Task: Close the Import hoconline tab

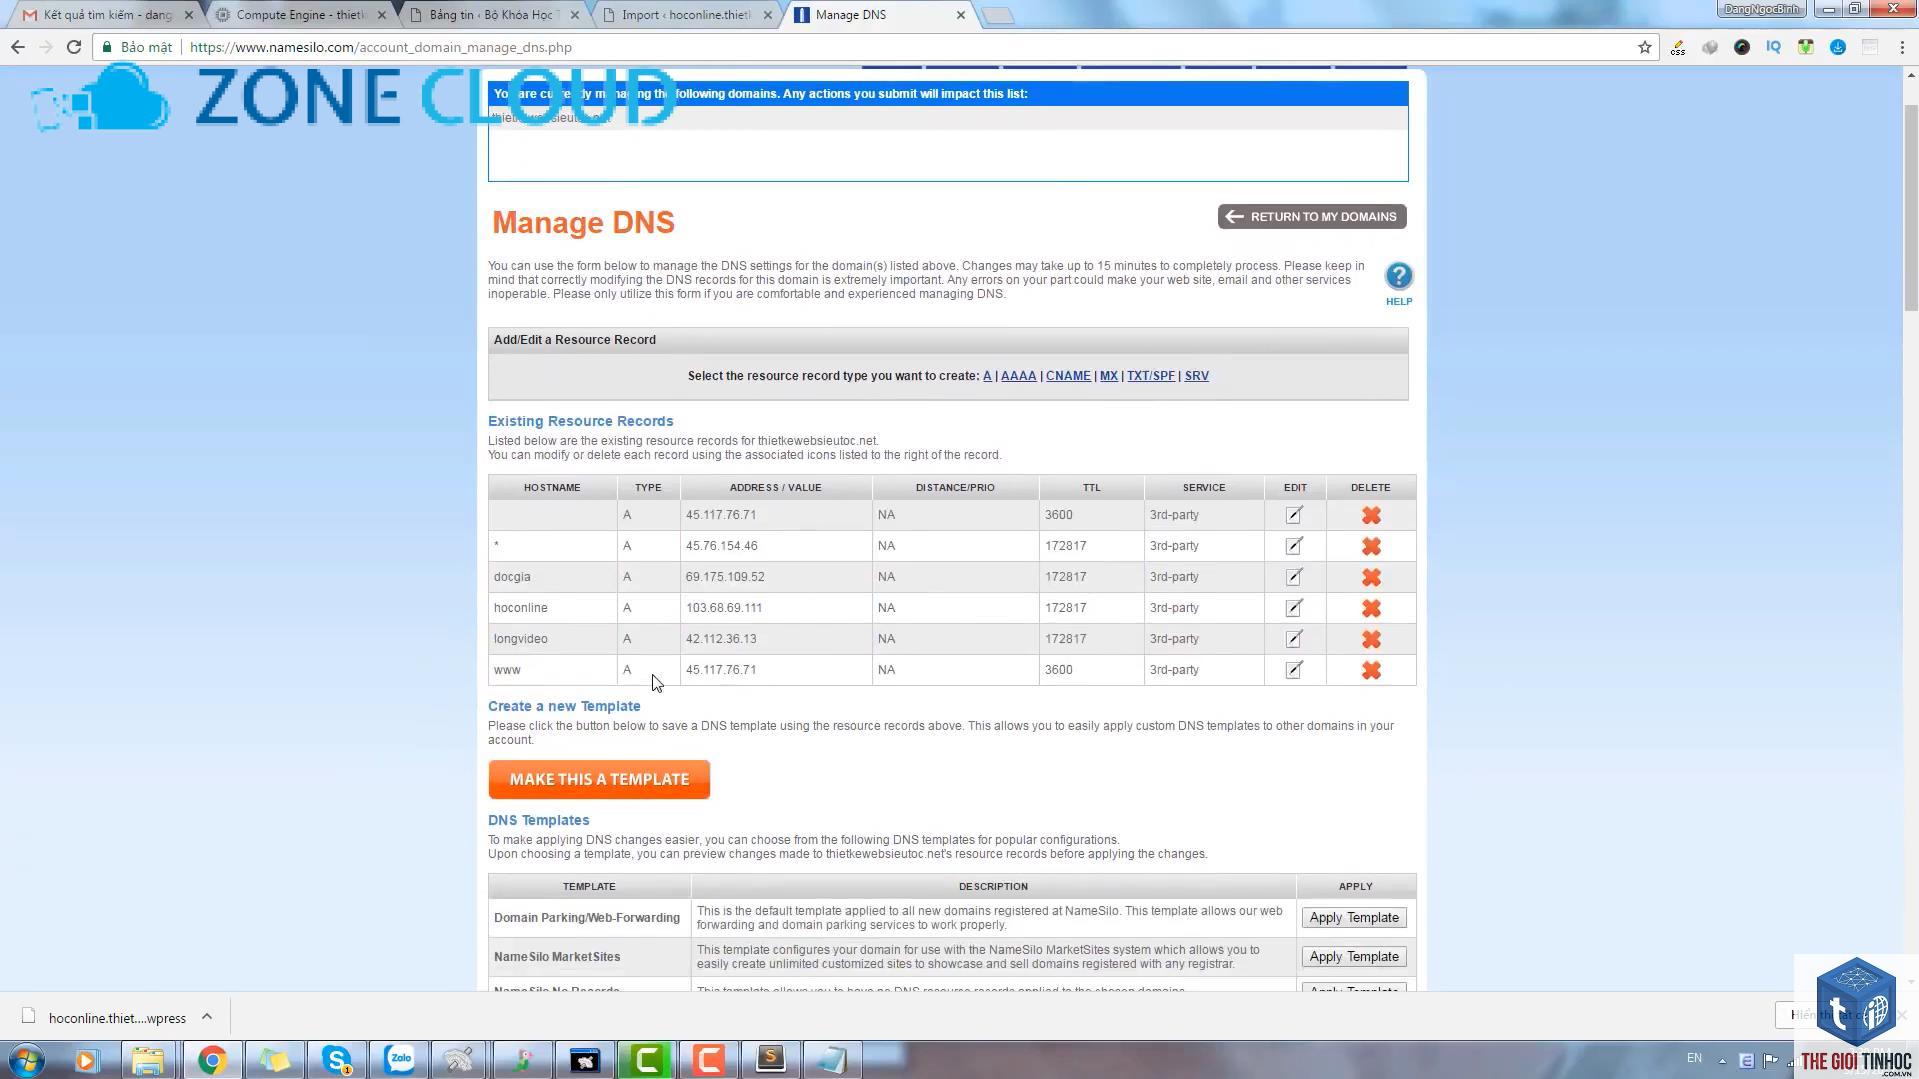Action: pos(767,15)
